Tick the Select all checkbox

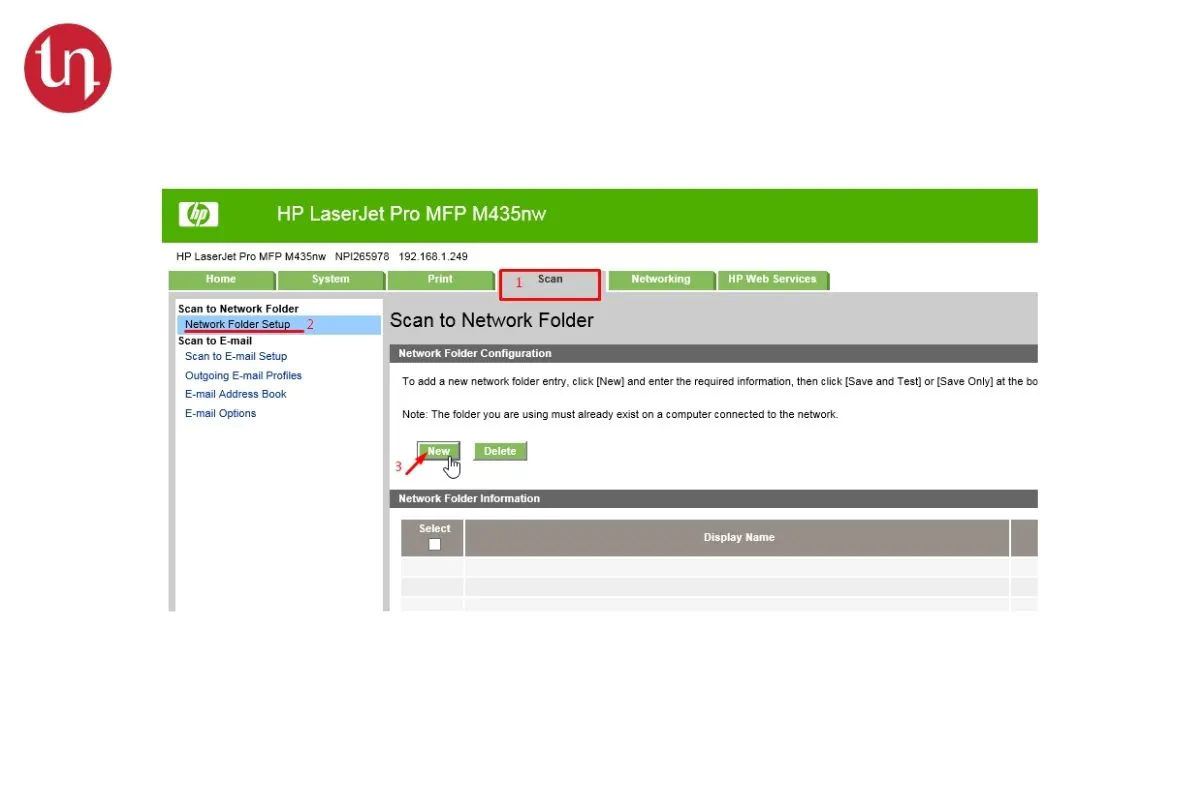pyautogui.click(x=434, y=544)
